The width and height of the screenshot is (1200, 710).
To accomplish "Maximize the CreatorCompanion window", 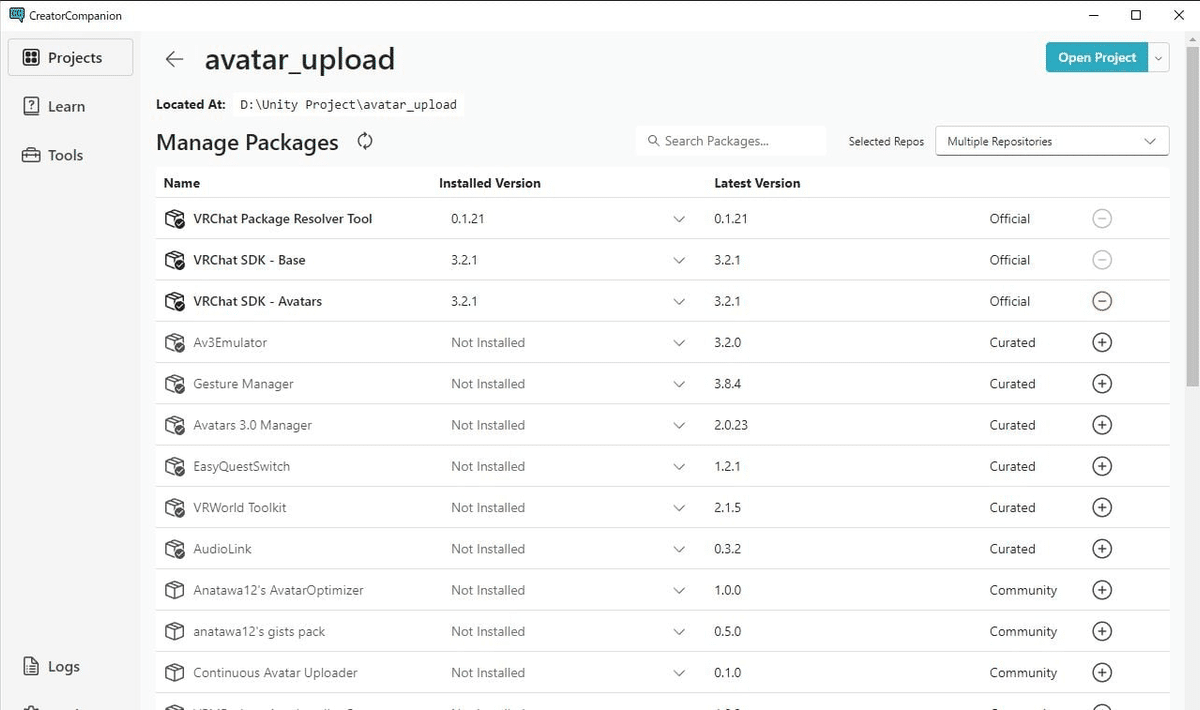I will tap(1136, 15).
